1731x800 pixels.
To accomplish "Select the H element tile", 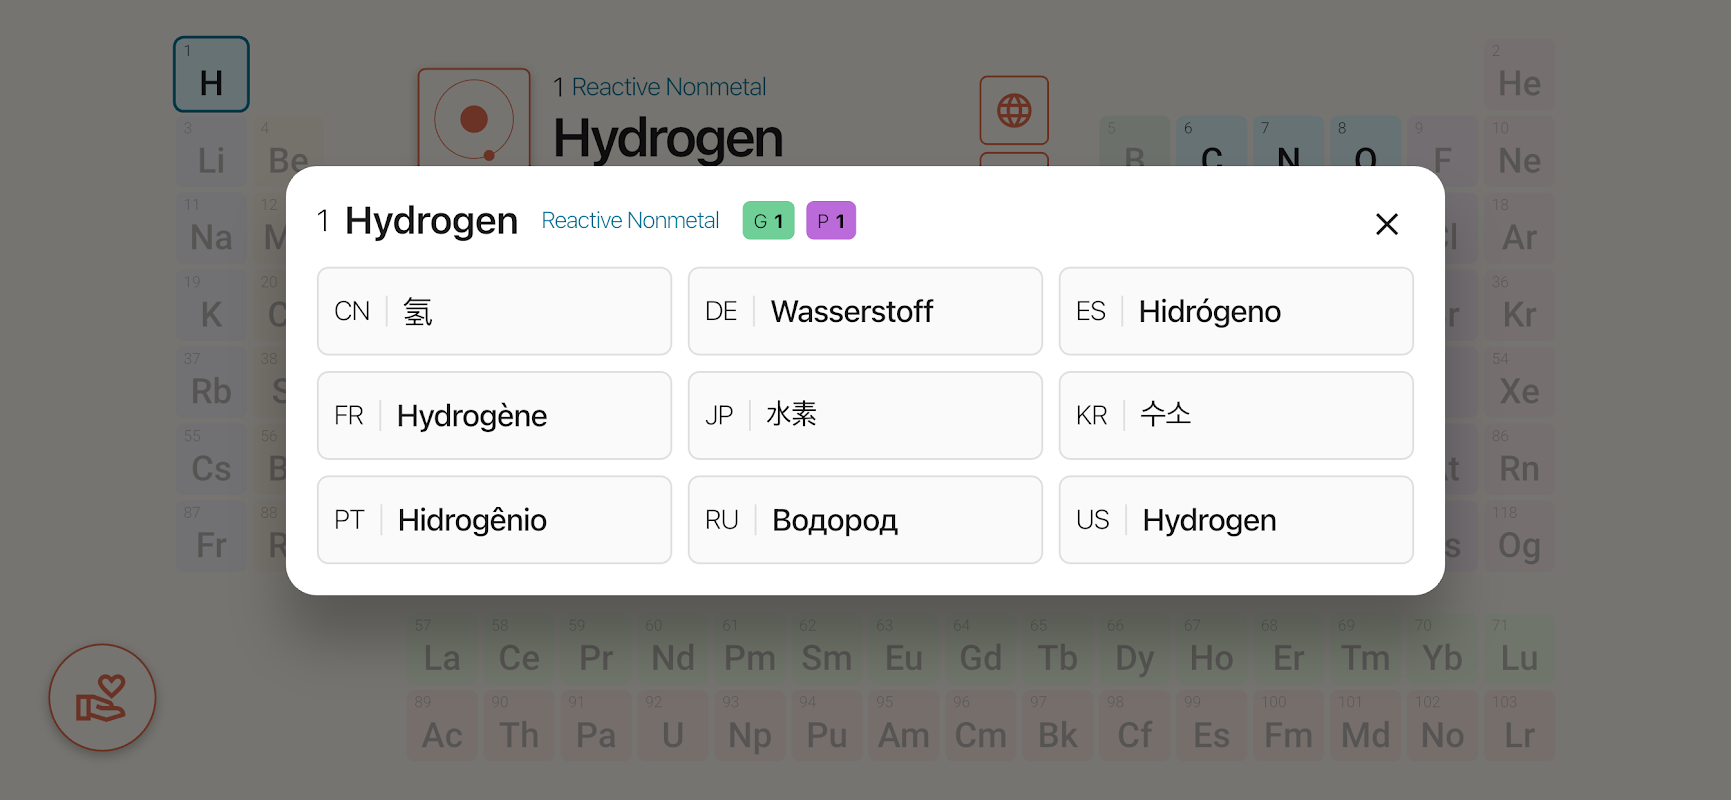I will [x=211, y=75].
